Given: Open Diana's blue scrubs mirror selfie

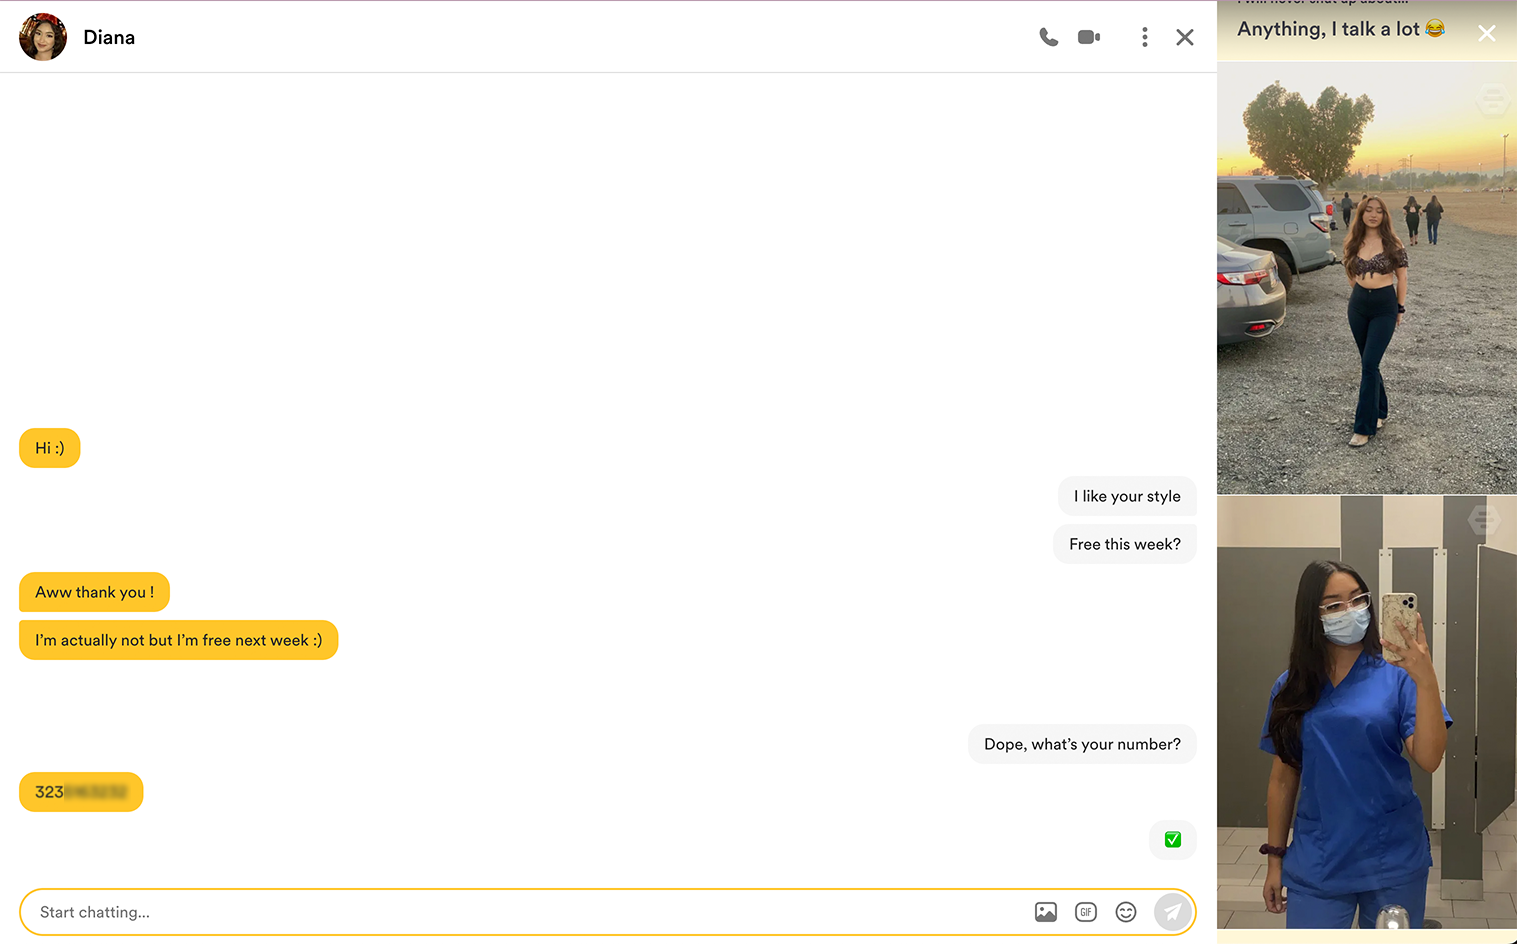Looking at the screenshot, I should coord(1366,712).
